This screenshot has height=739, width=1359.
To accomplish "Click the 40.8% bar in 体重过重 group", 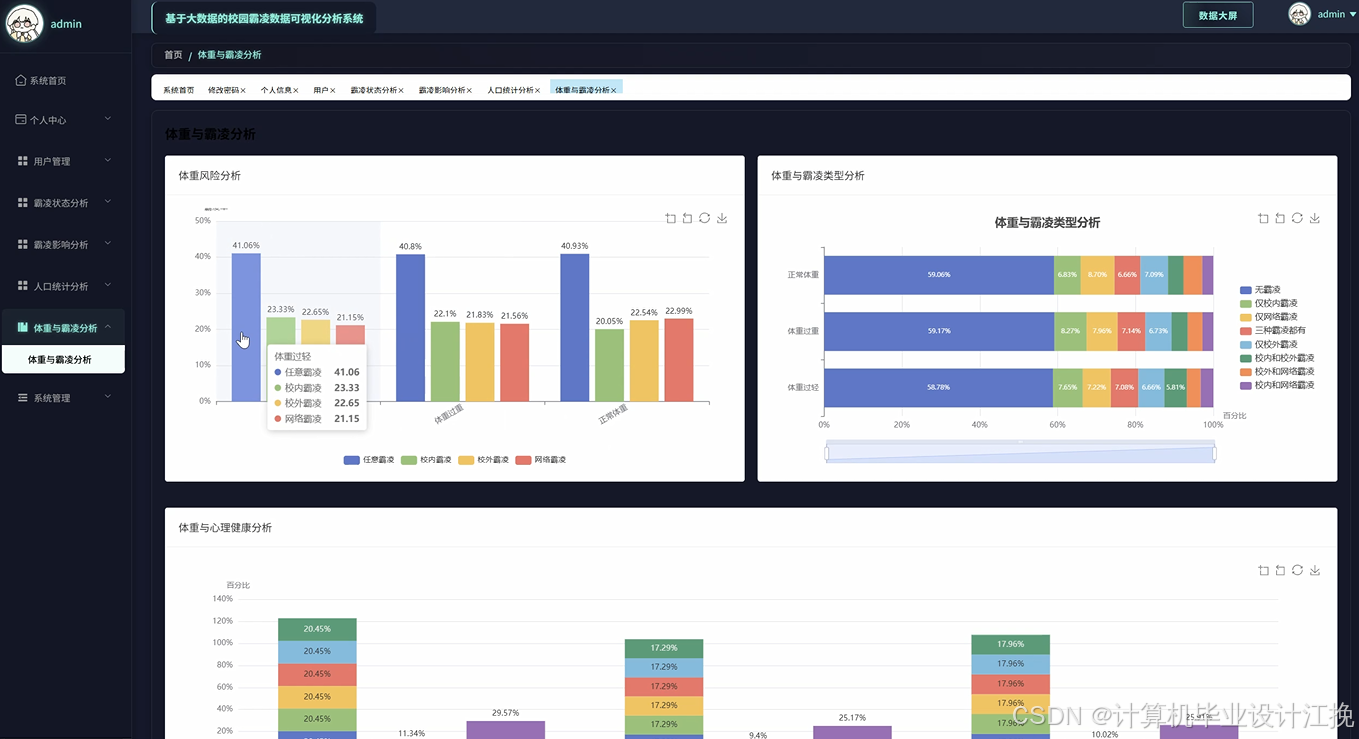I will (x=410, y=328).
